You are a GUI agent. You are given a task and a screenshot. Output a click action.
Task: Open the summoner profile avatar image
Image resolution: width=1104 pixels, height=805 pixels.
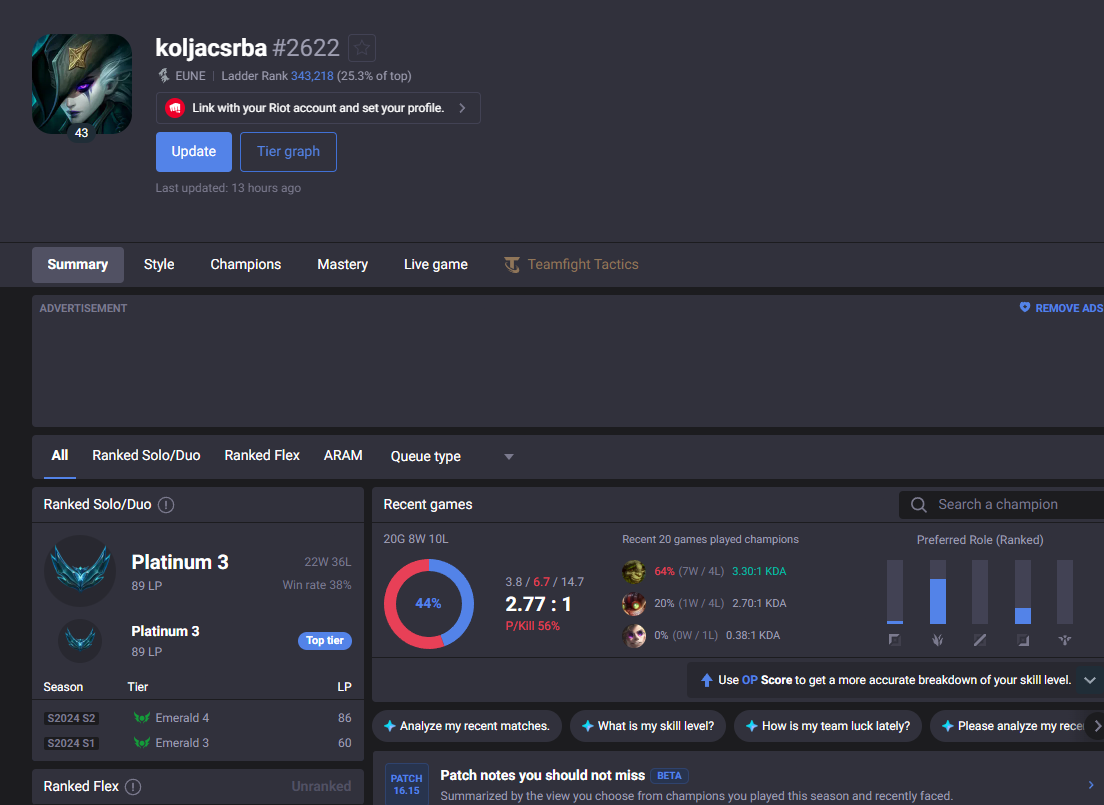point(82,84)
